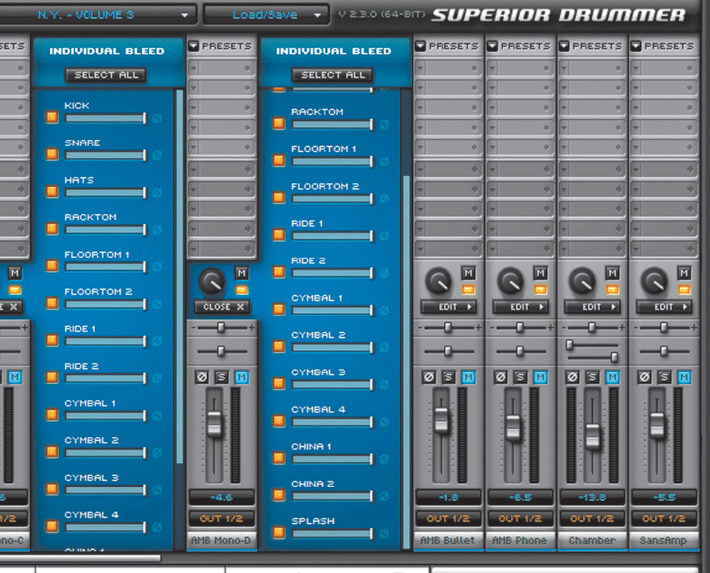710x573 pixels.
Task: Mute the SansAmp channel
Action: coord(684,377)
